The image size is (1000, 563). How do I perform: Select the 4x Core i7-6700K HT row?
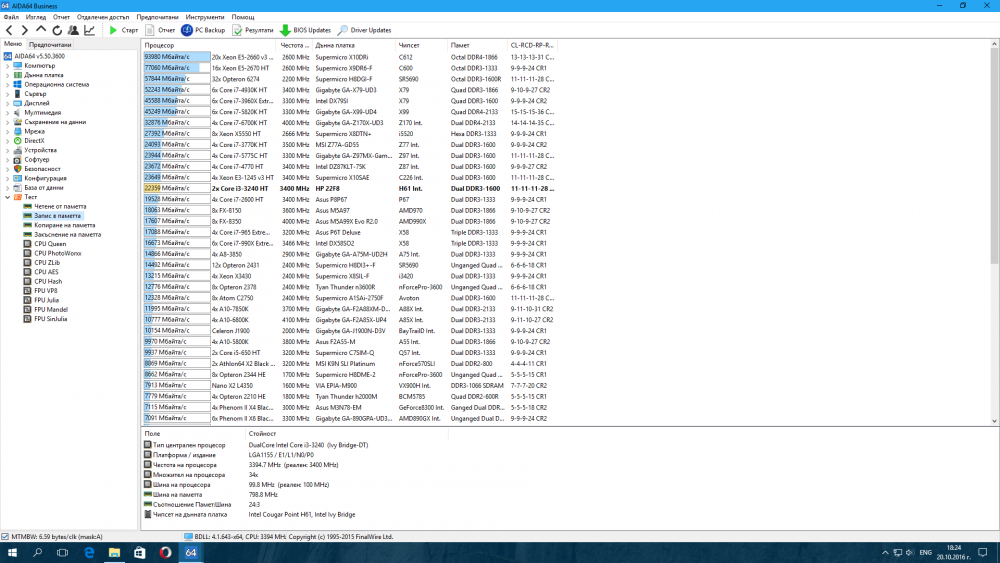pyautogui.click(x=349, y=123)
